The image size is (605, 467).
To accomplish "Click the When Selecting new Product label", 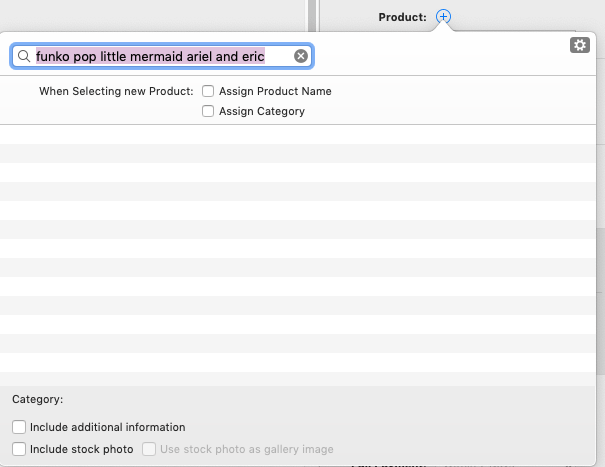I will 116,91.
